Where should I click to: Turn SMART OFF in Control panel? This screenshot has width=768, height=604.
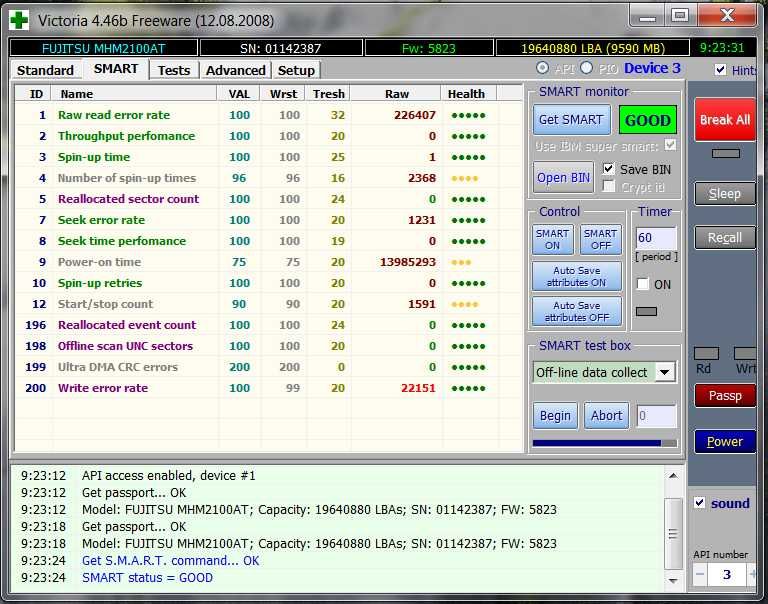point(600,240)
